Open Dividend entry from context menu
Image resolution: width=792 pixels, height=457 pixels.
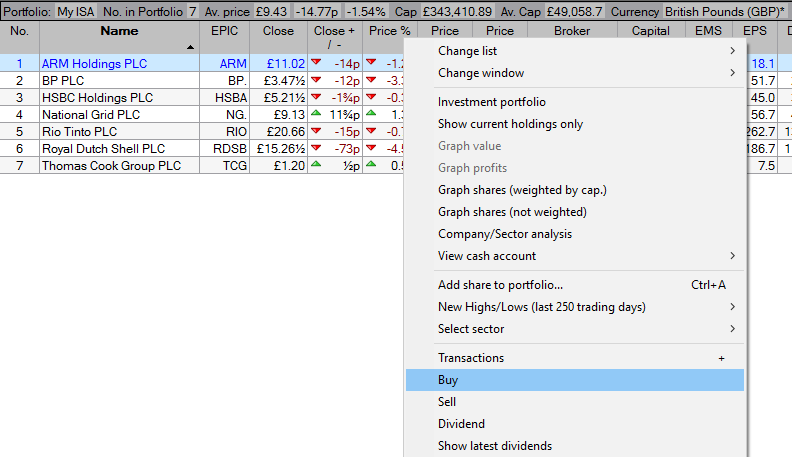tap(575, 424)
